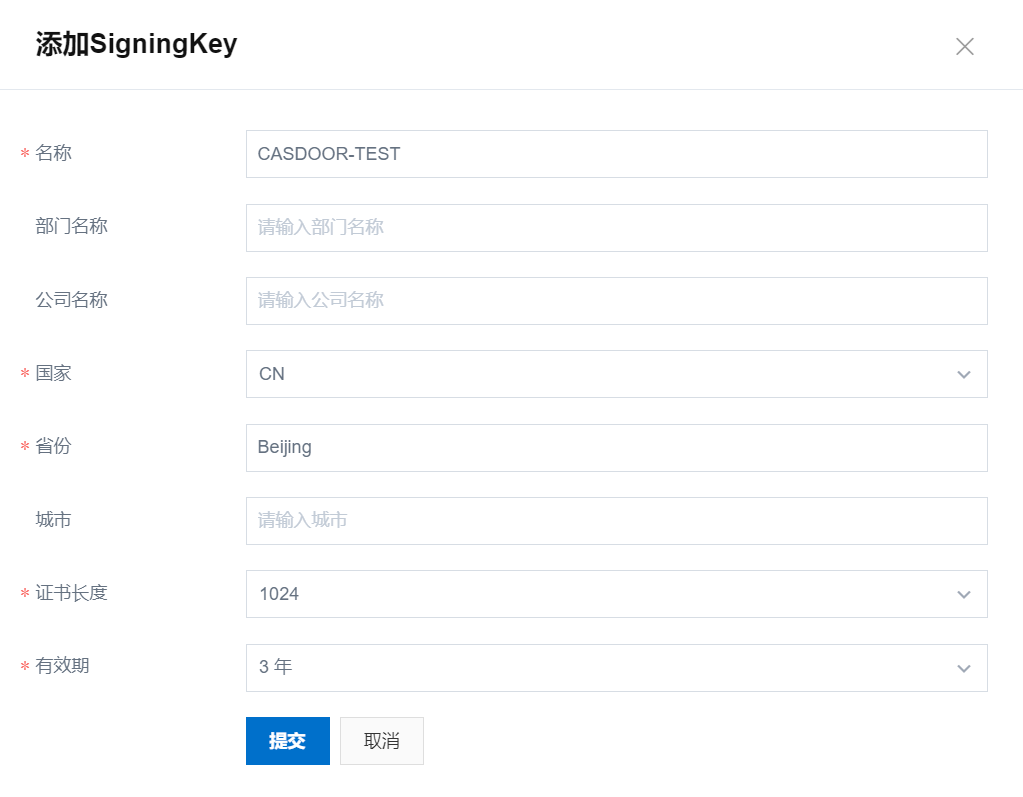Click the X icon at dialog top right
This screenshot has width=1023, height=797.
(963, 46)
